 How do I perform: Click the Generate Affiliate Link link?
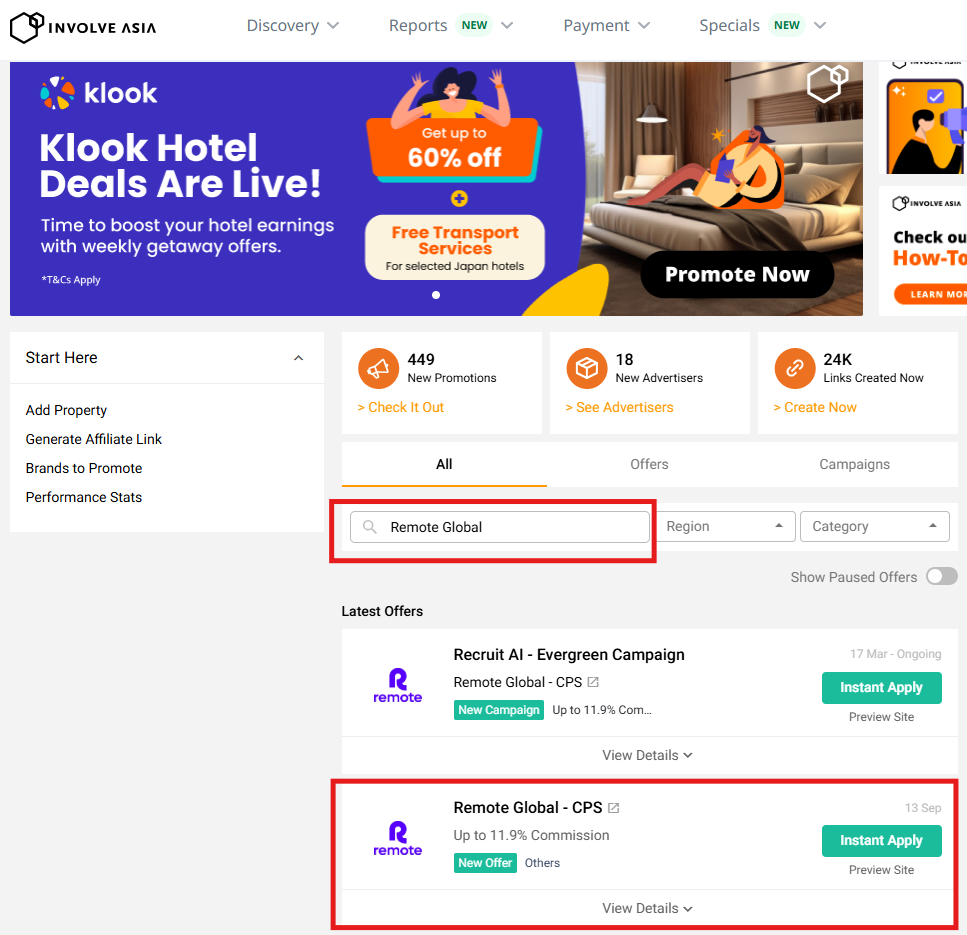coord(94,439)
